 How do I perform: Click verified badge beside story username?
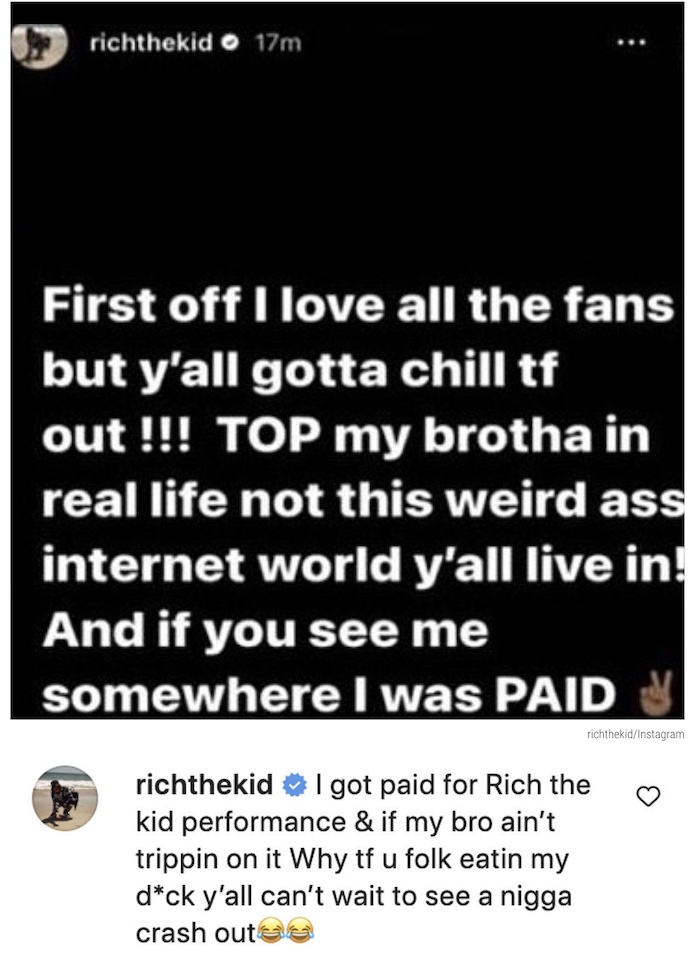230,42
